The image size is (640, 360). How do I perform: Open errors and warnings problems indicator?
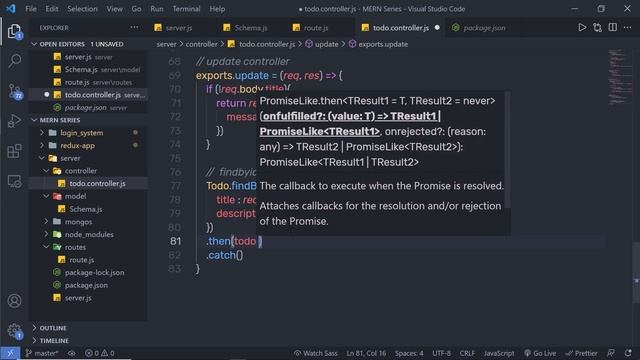(x=100, y=353)
